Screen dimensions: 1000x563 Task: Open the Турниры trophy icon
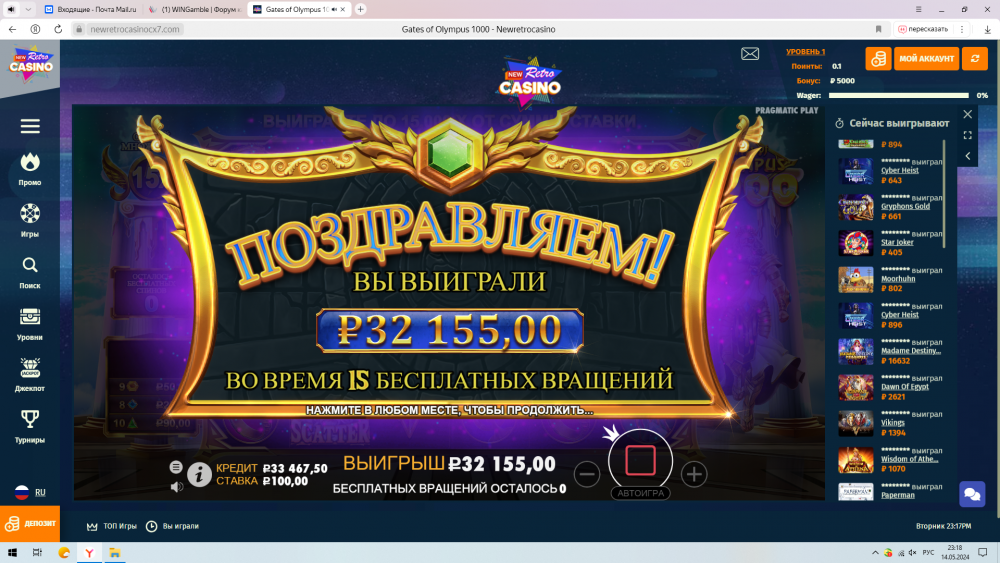click(30, 419)
